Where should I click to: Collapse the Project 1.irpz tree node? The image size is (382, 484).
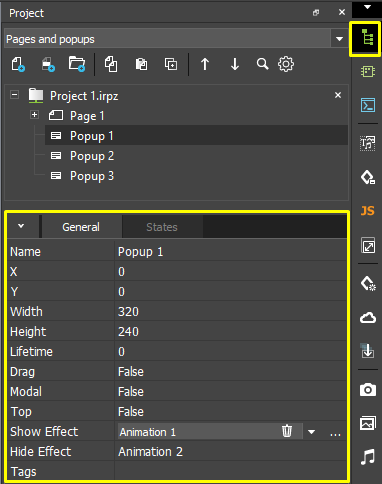14,95
